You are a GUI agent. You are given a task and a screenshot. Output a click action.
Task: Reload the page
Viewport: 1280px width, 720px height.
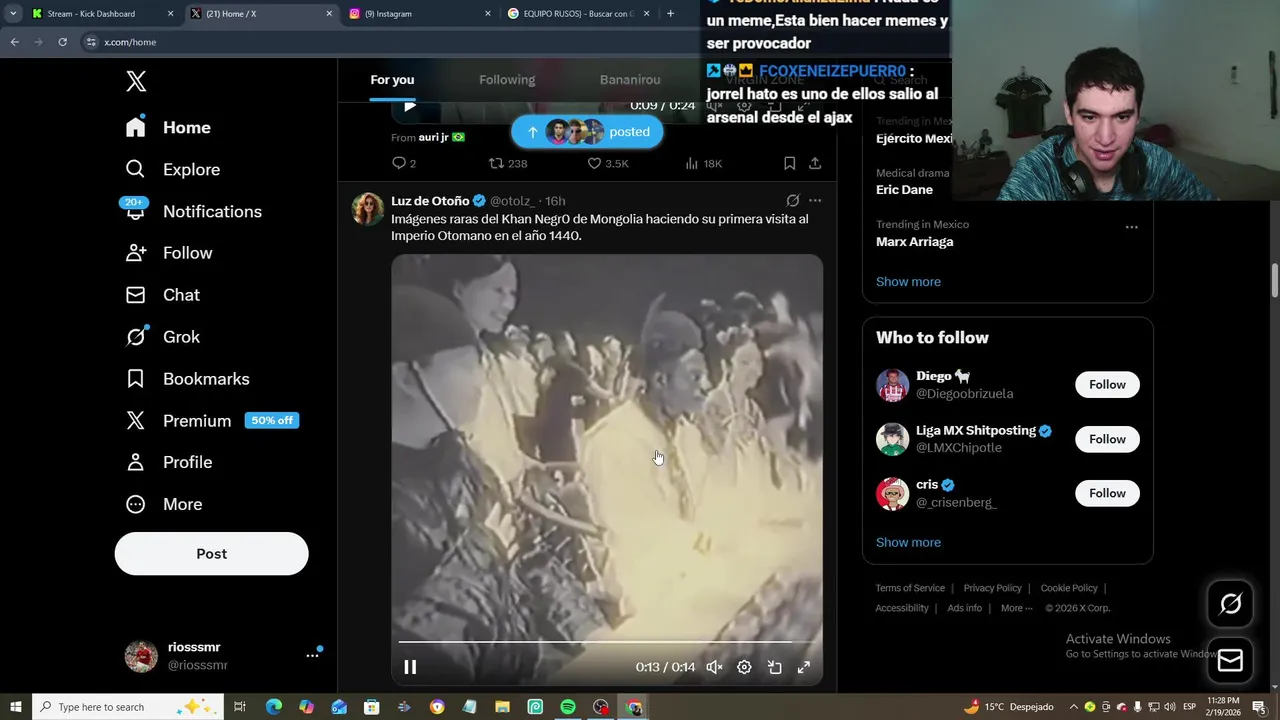pos(62,42)
